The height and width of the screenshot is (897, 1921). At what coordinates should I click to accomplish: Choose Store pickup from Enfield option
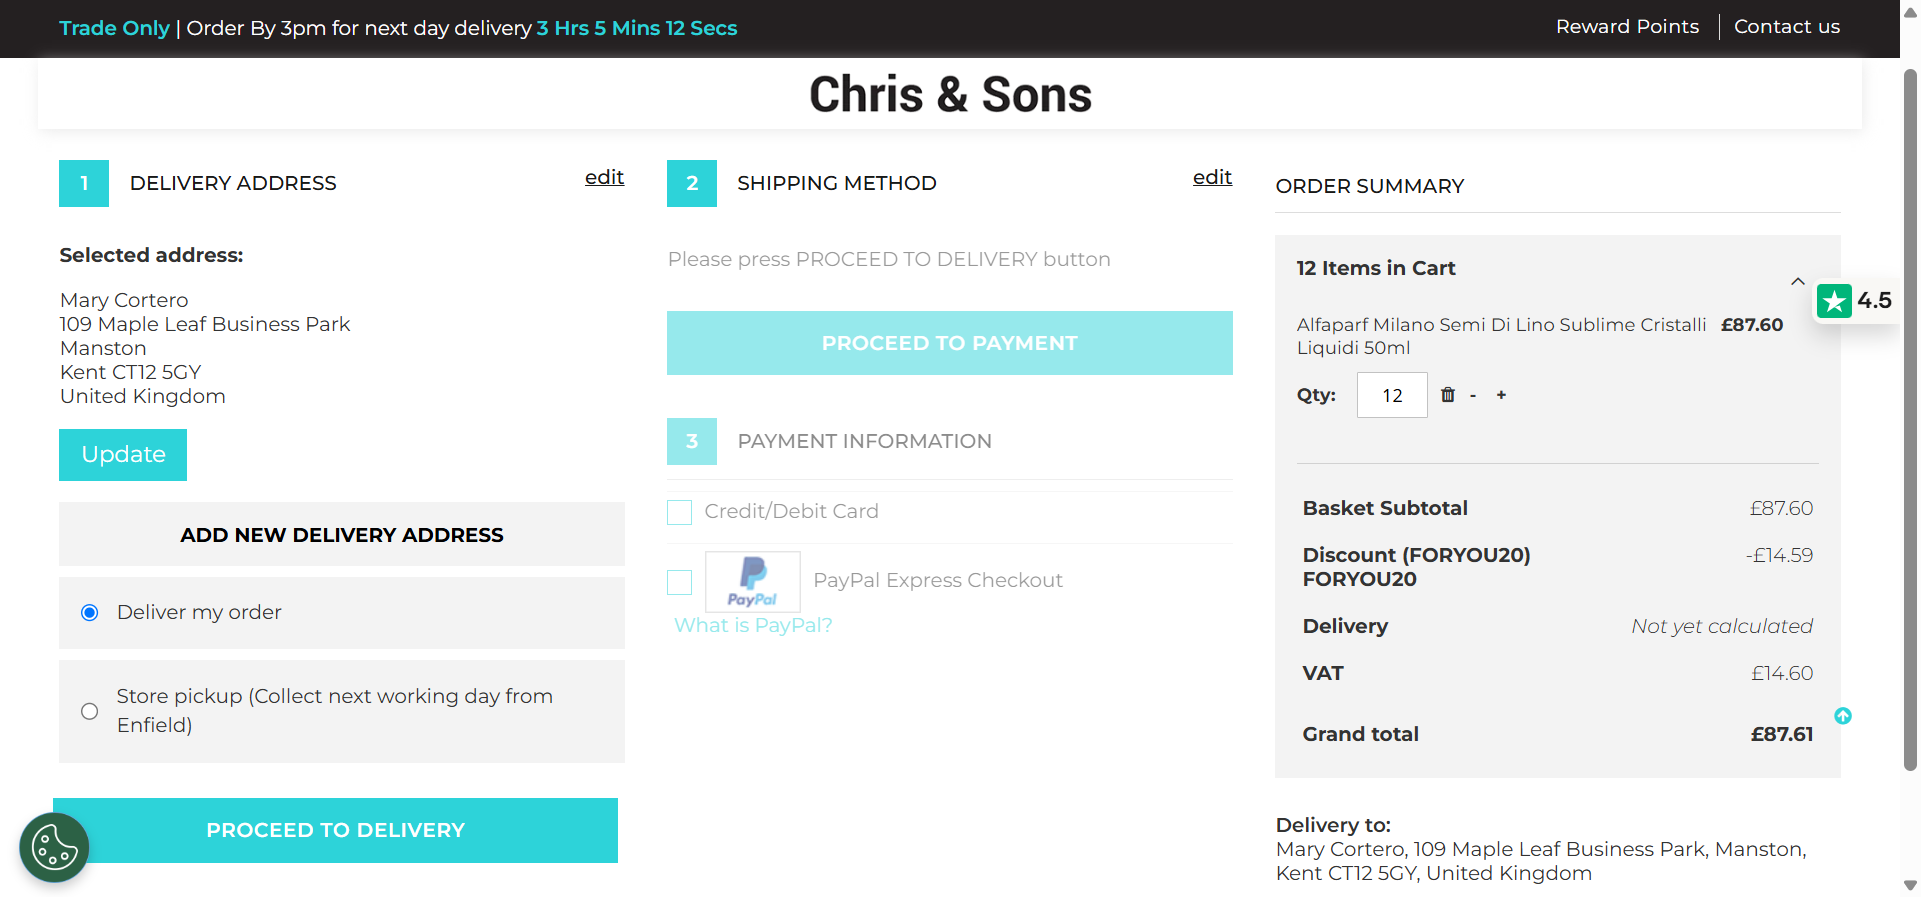(90, 711)
